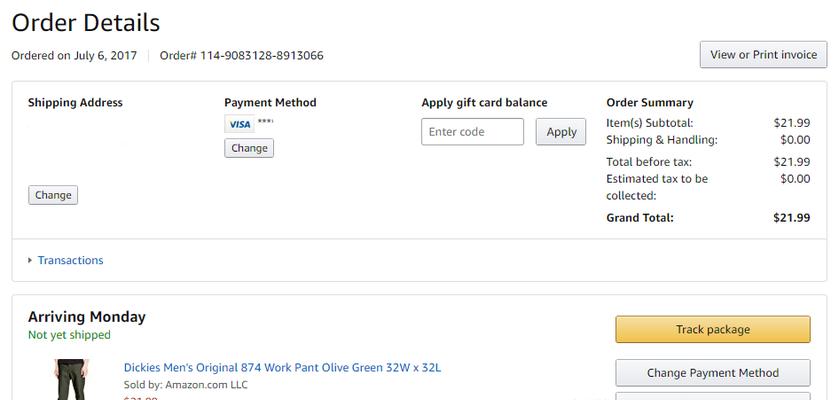Click the Change Payment Method button
The image size is (839, 400).
(x=713, y=373)
